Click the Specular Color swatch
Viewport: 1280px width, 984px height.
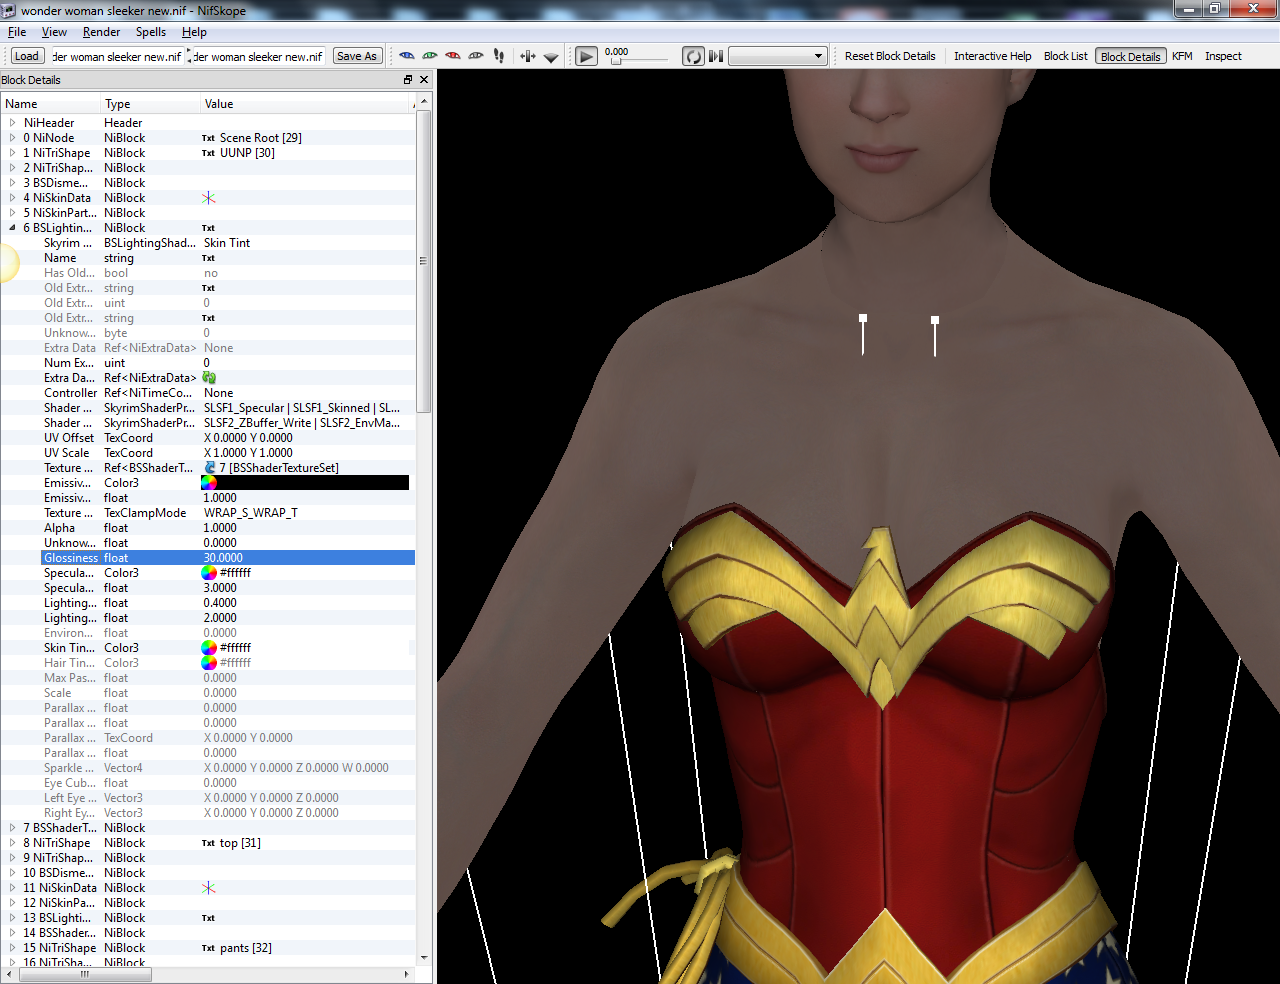tap(209, 573)
